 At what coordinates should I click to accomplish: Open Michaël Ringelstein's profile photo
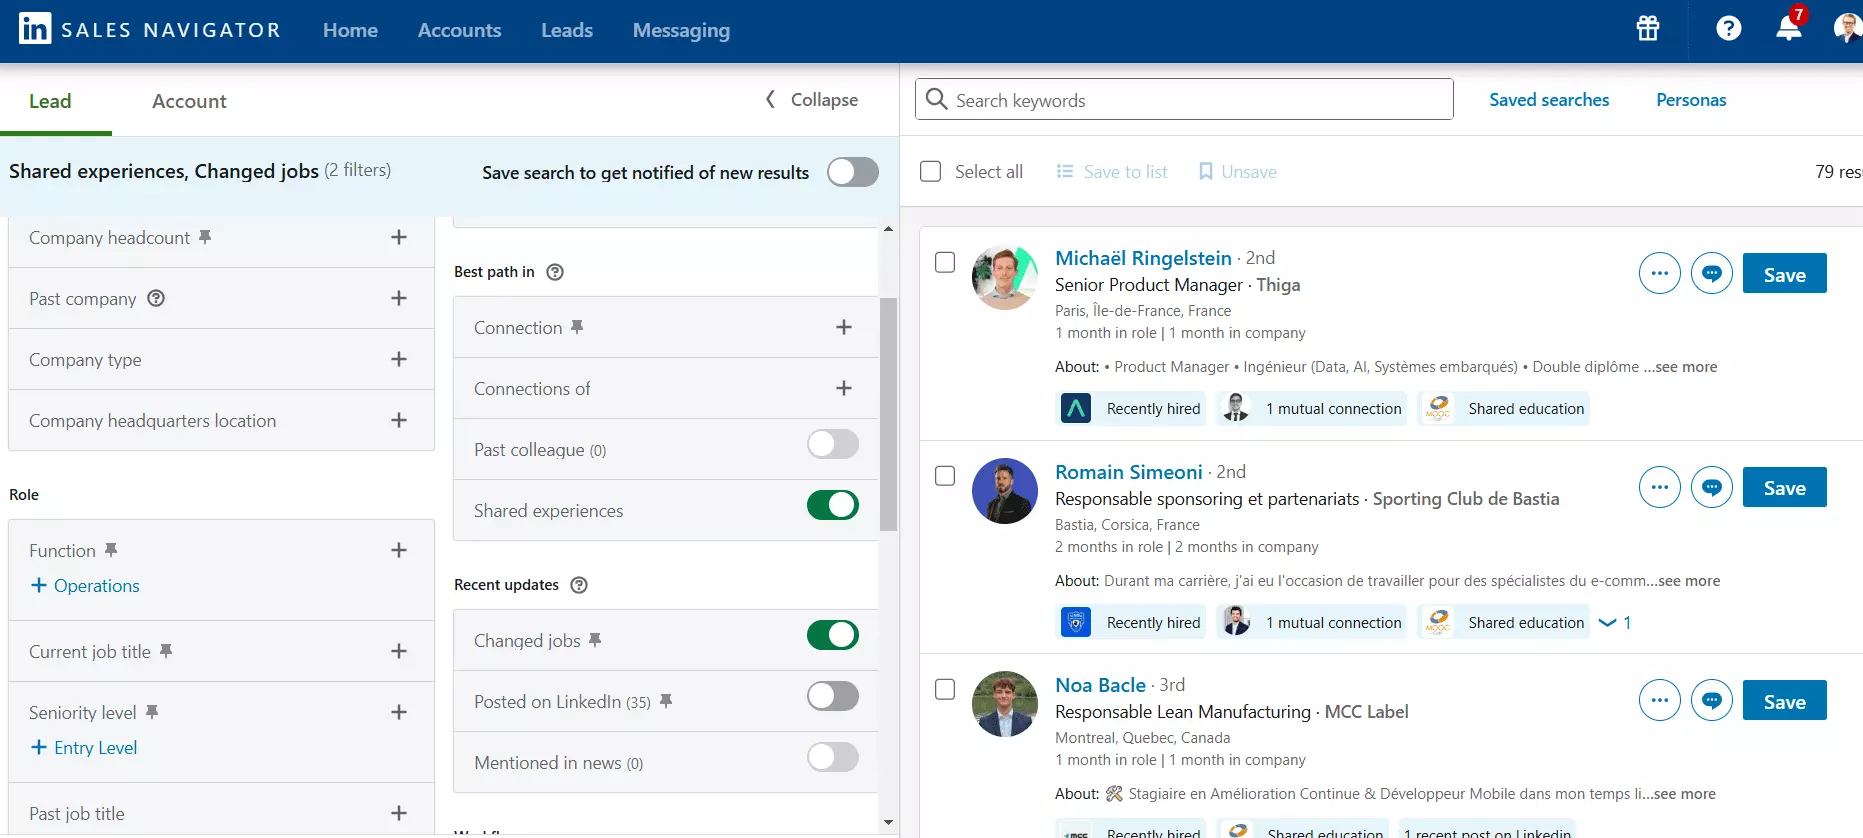[x=1005, y=277]
